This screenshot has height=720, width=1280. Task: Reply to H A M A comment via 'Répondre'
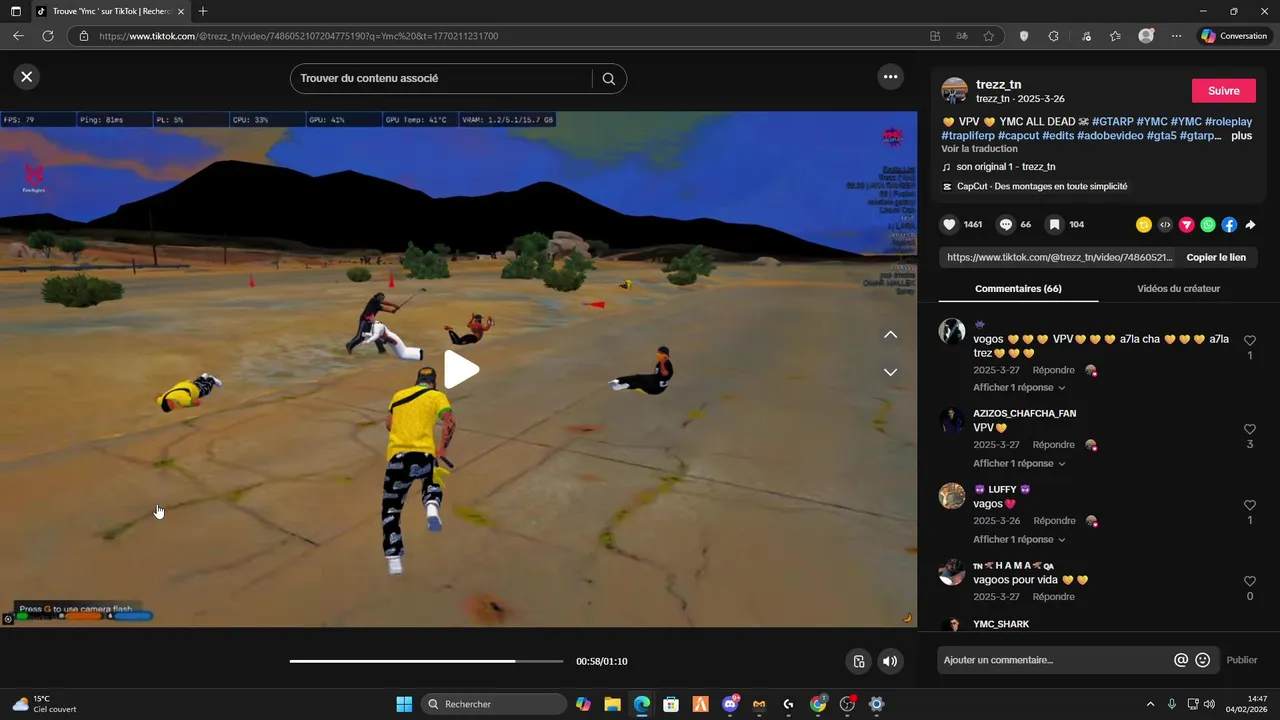point(1054,597)
